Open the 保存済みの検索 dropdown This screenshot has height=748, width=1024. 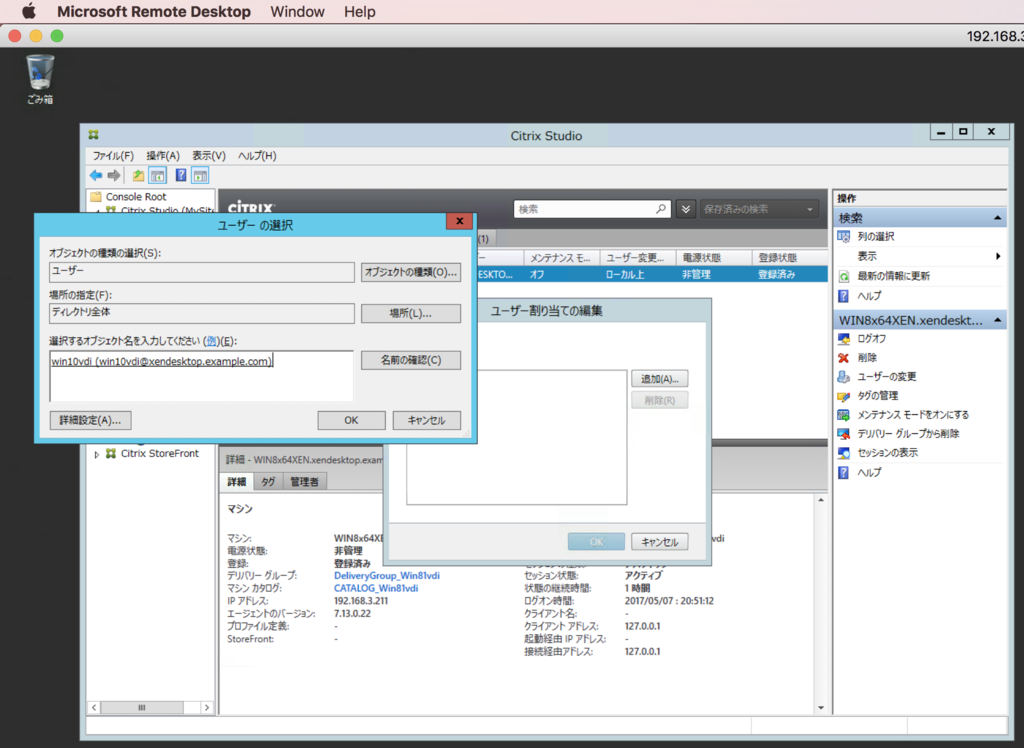(760, 209)
